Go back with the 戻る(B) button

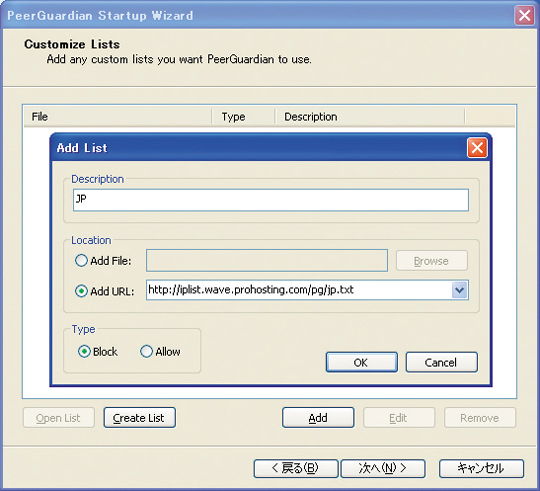coord(296,468)
